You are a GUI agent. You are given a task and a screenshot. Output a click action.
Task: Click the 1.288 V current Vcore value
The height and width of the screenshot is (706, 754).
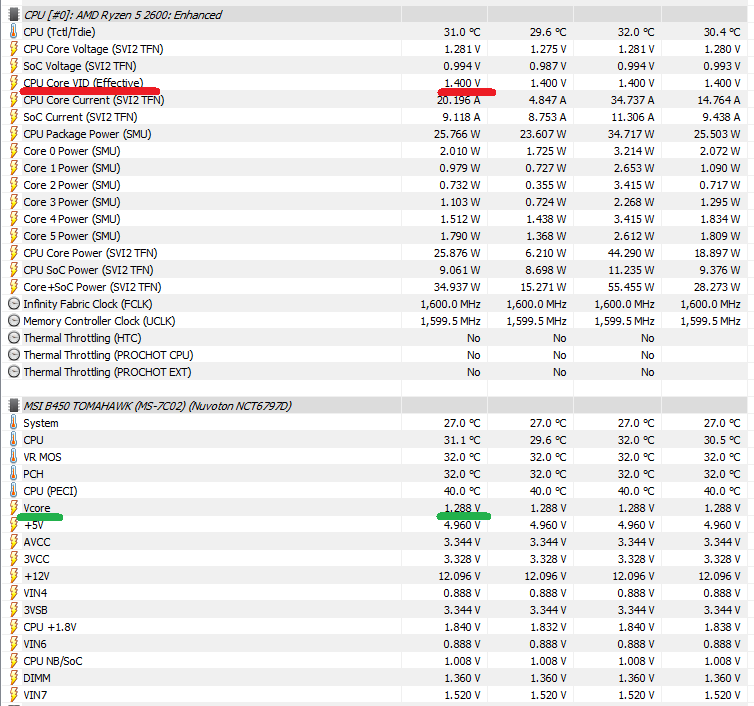(462, 508)
